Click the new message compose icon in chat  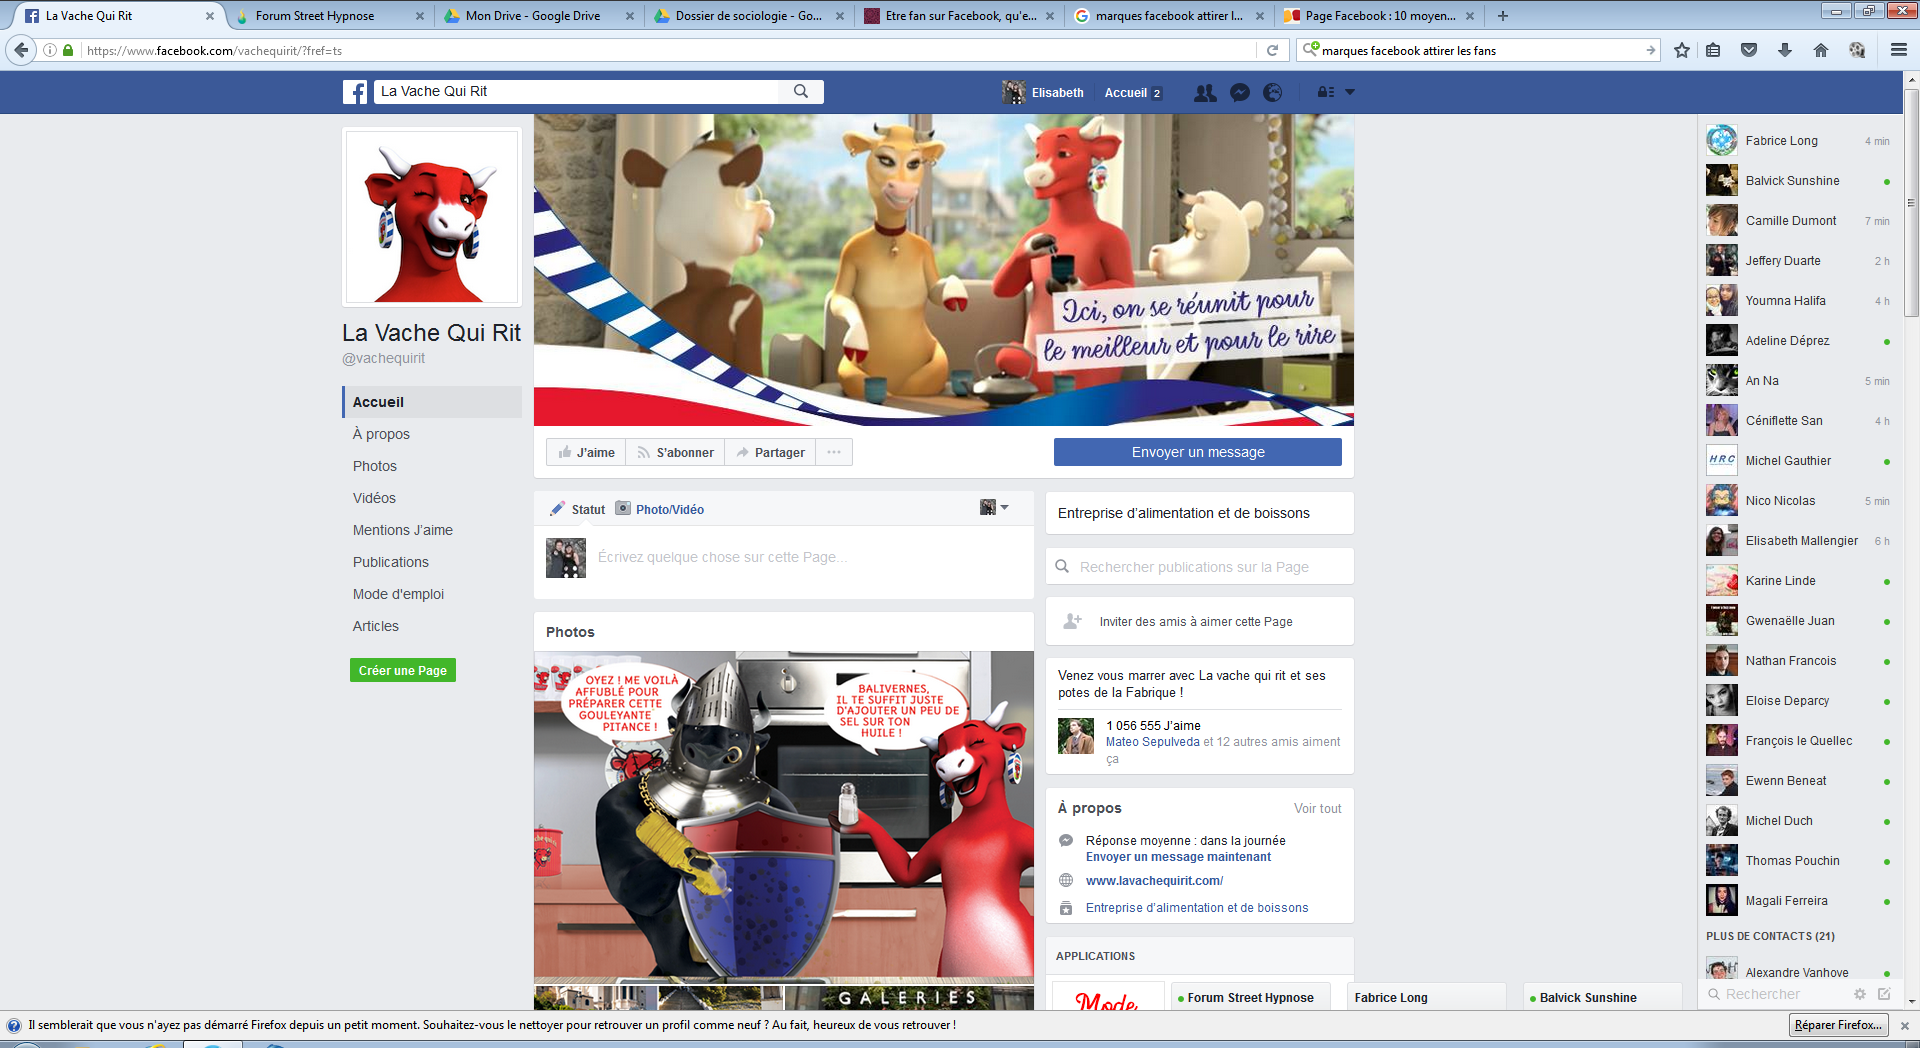pyautogui.click(x=1884, y=994)
